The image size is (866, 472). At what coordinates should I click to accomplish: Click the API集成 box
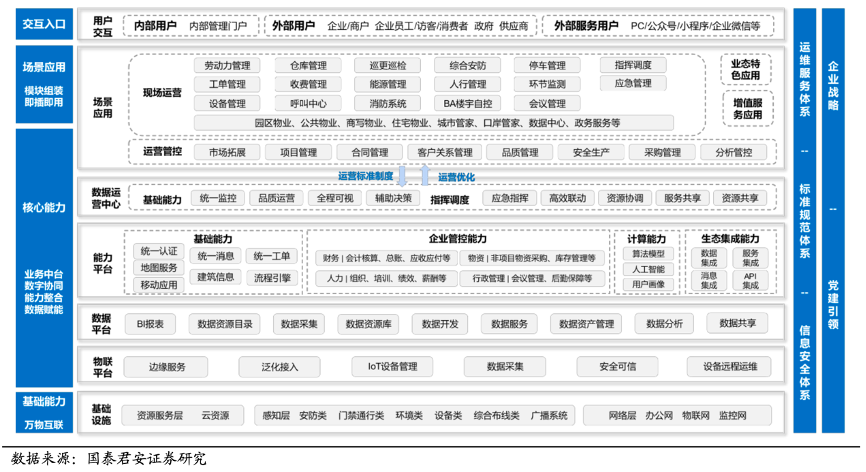750,280
